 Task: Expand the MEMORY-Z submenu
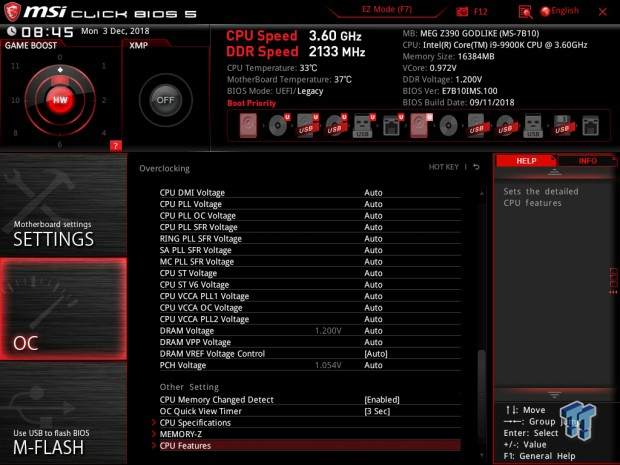point(310,434)
